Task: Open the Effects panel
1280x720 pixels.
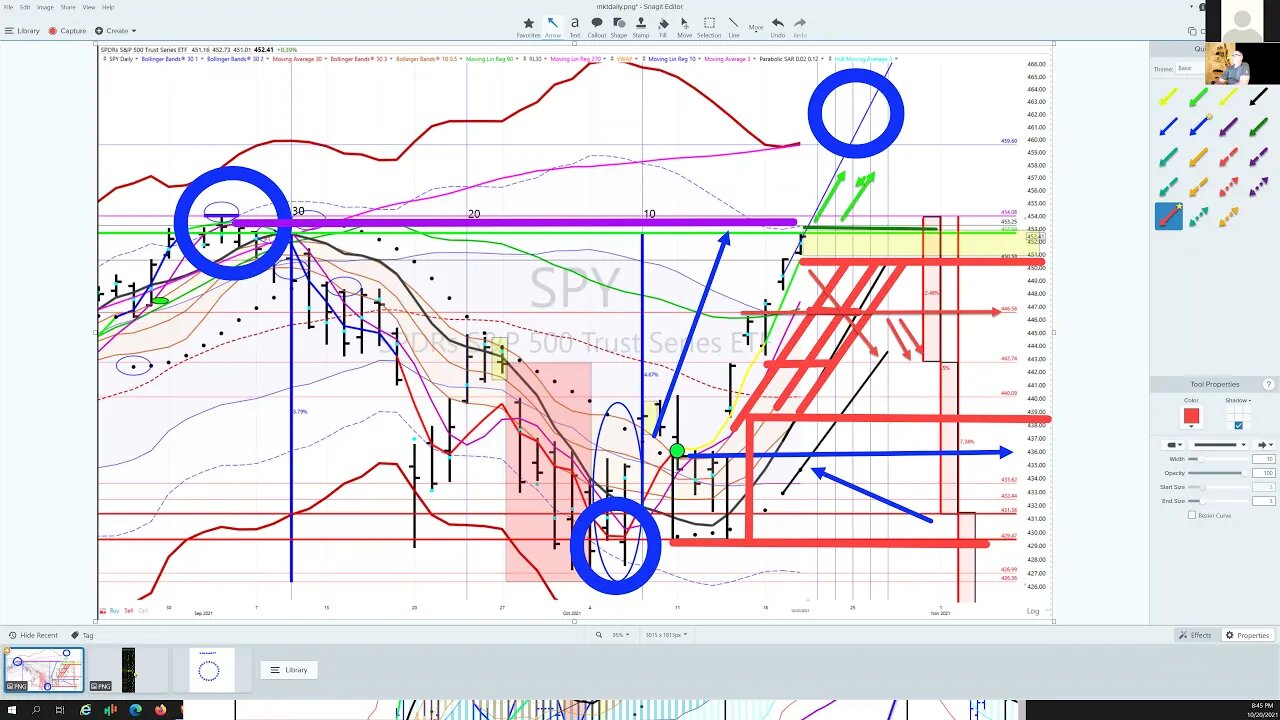Action: coord(1195,635)
